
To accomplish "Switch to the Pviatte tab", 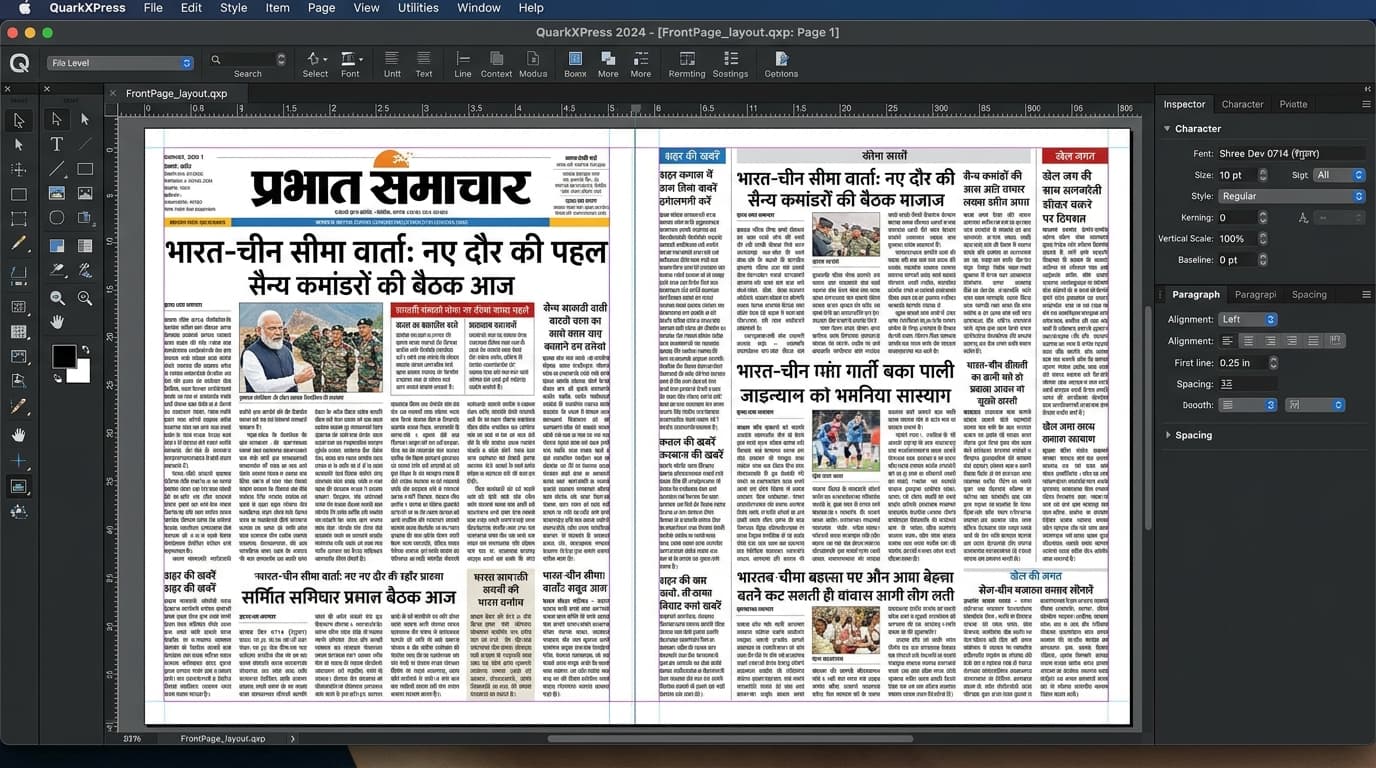I will click(1293, 104).
